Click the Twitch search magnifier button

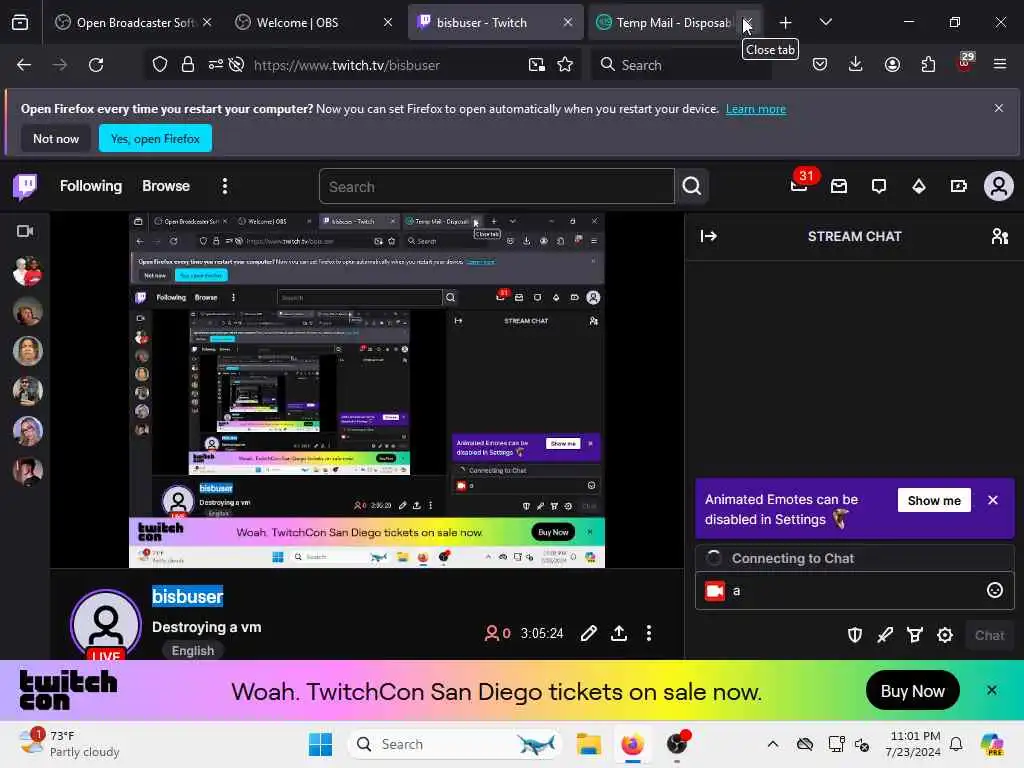tap(692, 187)
